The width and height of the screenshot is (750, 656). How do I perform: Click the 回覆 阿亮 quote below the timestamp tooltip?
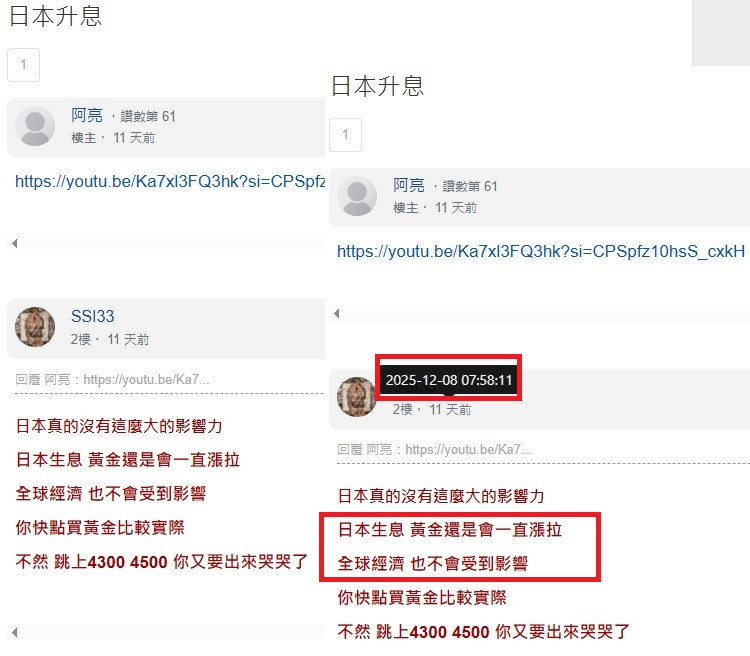[434, 450]
